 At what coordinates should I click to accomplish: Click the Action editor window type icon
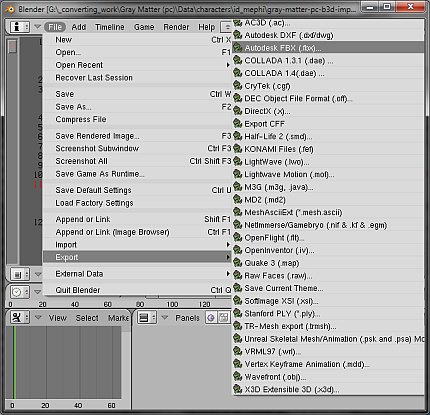pyautogui.click(x=16, y=317)
